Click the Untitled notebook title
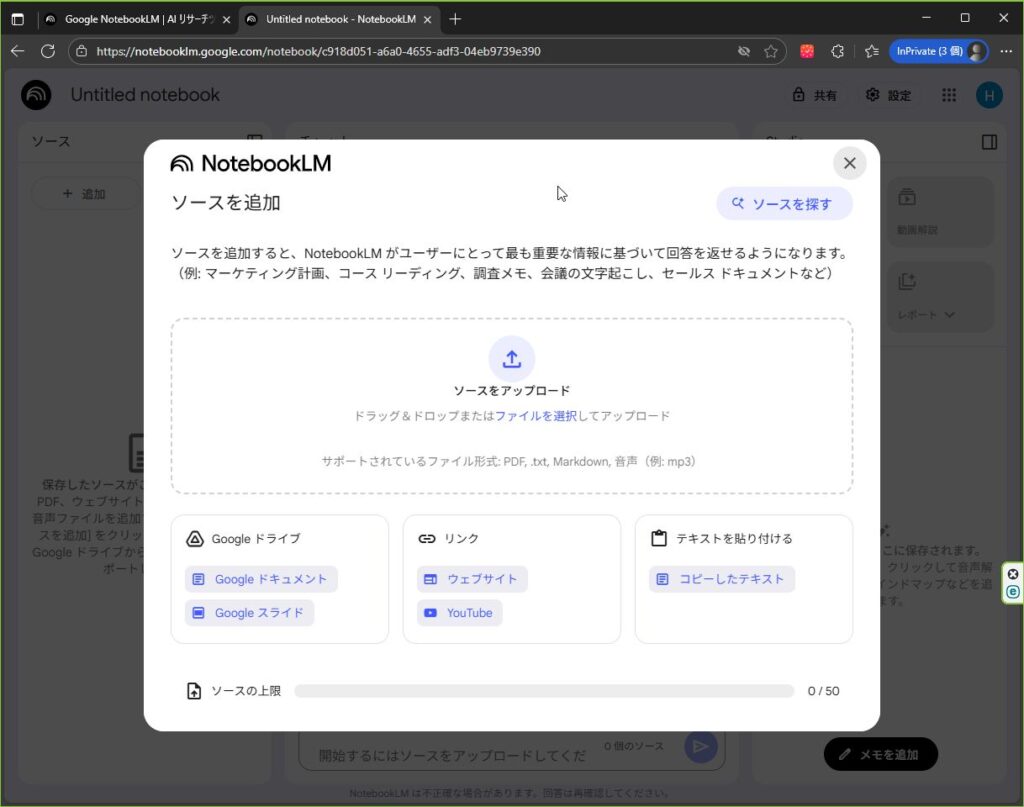 (x=145, y=95)
